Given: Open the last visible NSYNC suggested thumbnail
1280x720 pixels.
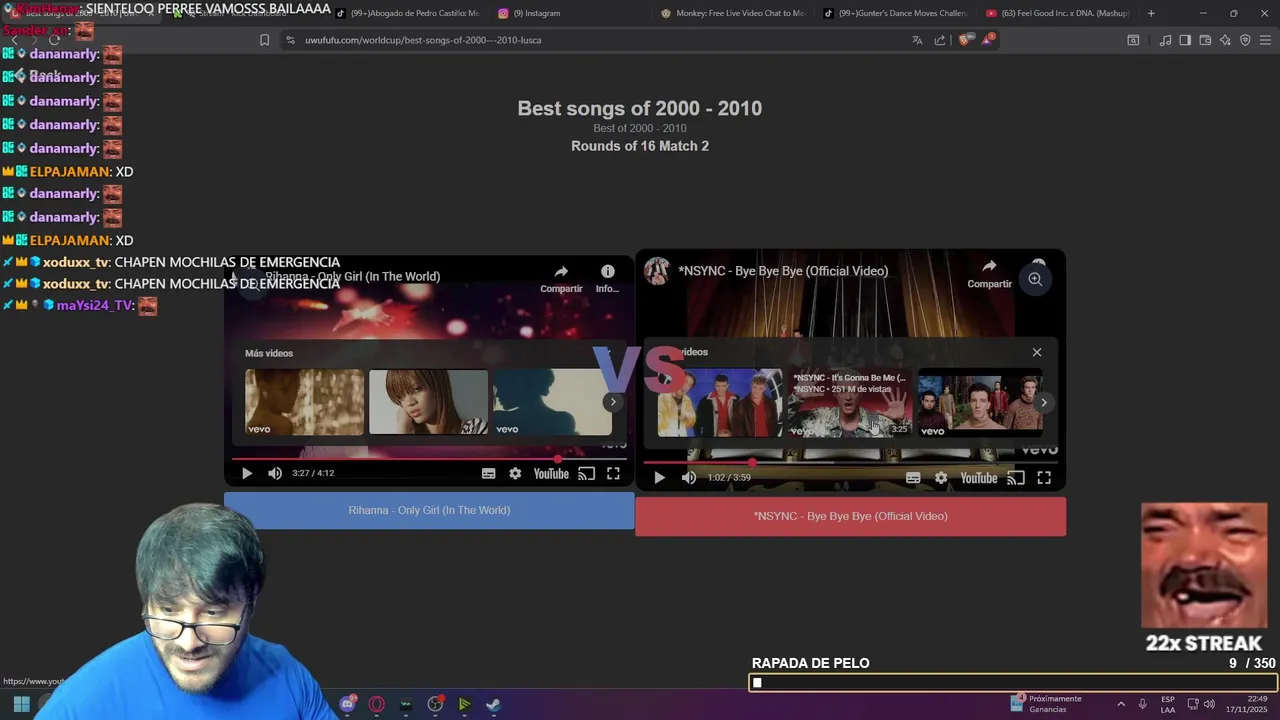Looking at the screenshot, I should [x=980, y=402].
